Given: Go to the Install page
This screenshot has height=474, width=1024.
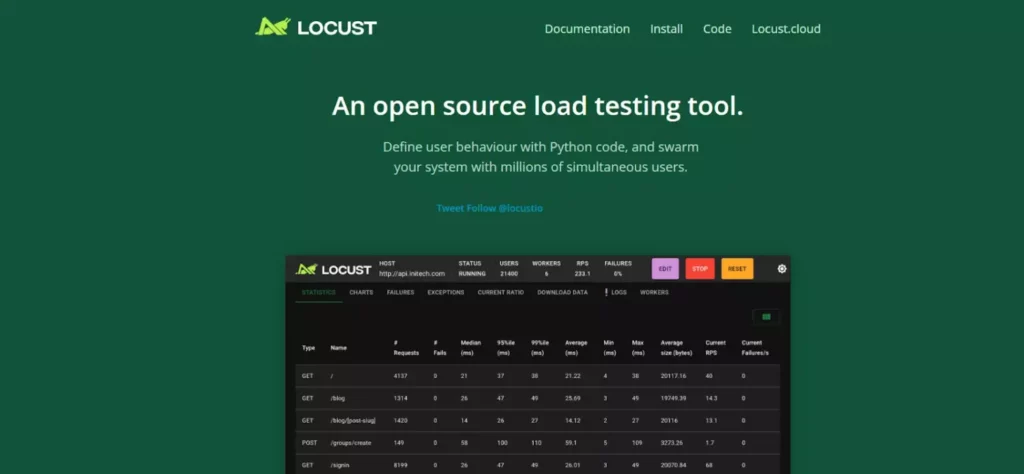Looking at the screenshot, I should coord(666,29).
